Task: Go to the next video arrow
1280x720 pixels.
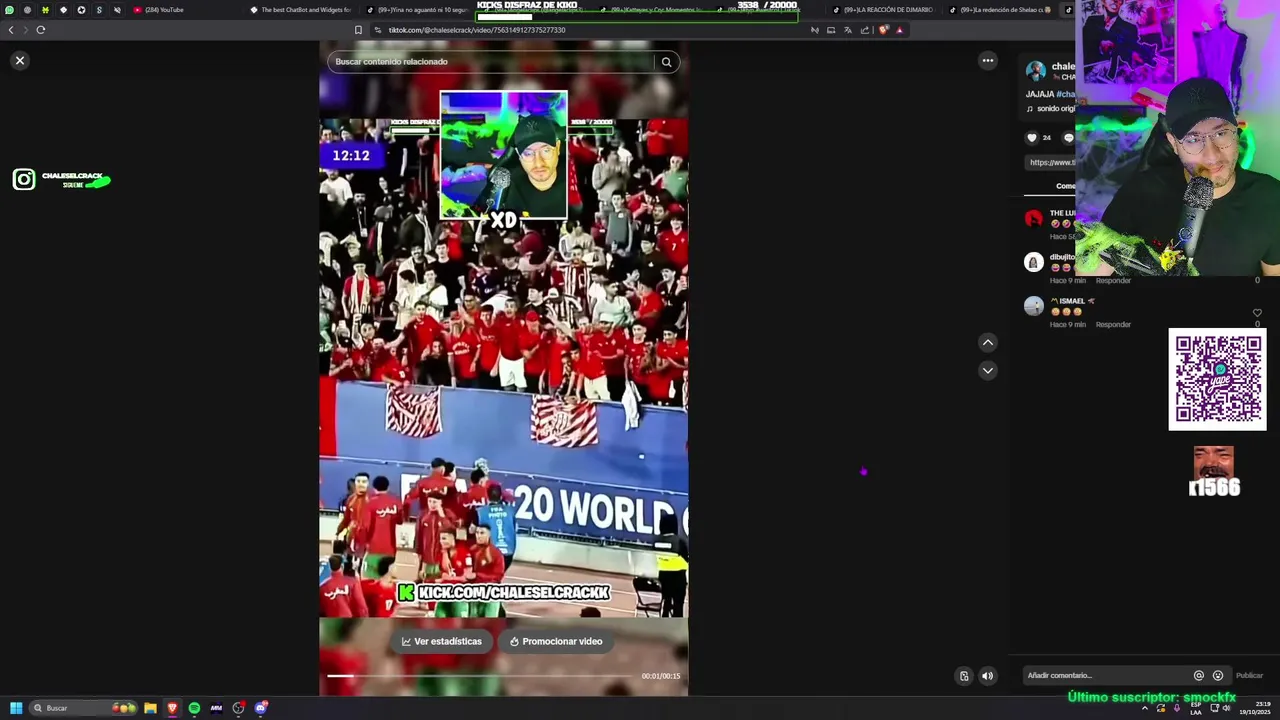Action: pyautogui.click(x=988, y=370)
